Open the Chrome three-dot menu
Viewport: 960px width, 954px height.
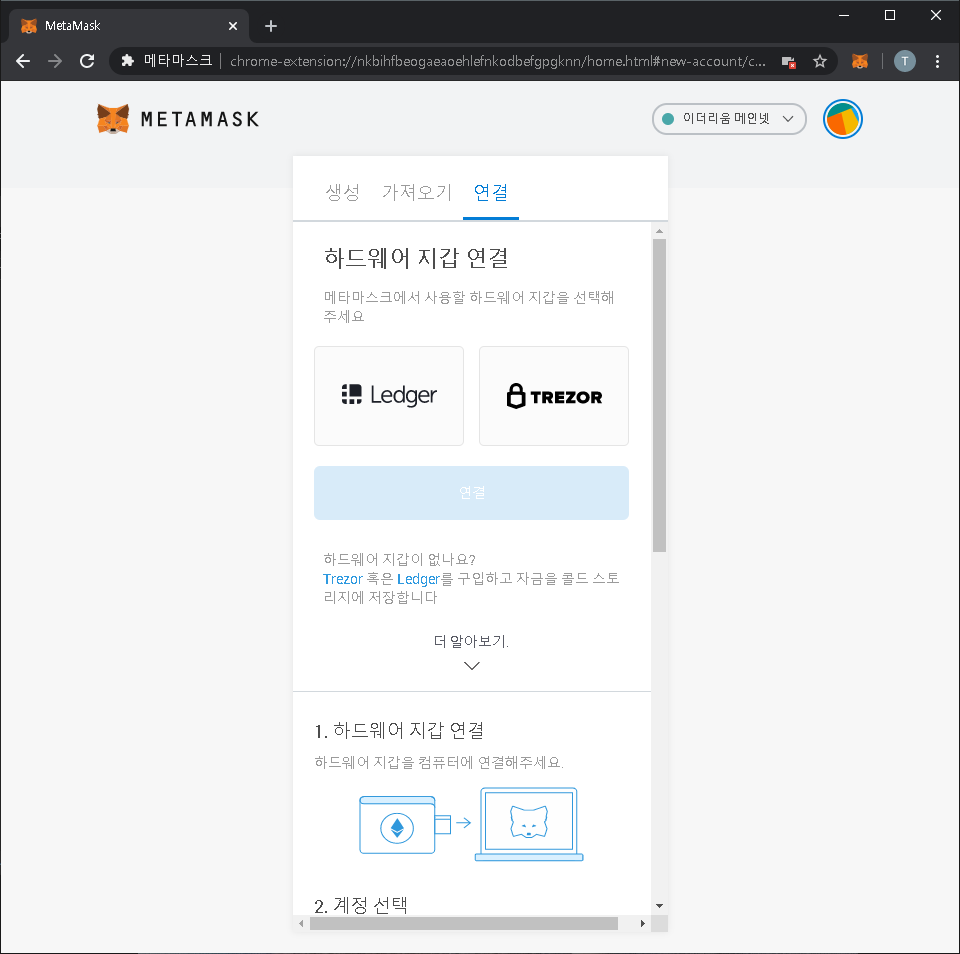tap(937, 61)
